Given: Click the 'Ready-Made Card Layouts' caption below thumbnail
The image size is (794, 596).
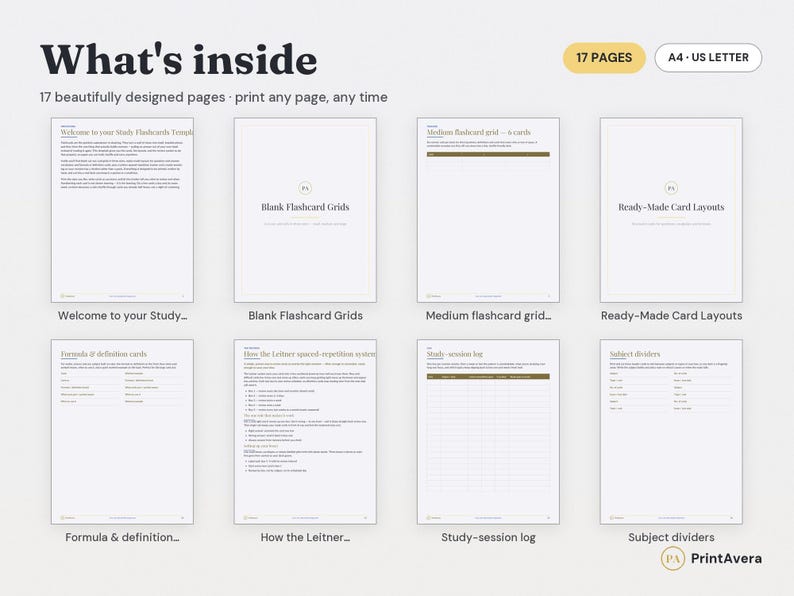Looking at the screenshot, I should click(671, 315).
